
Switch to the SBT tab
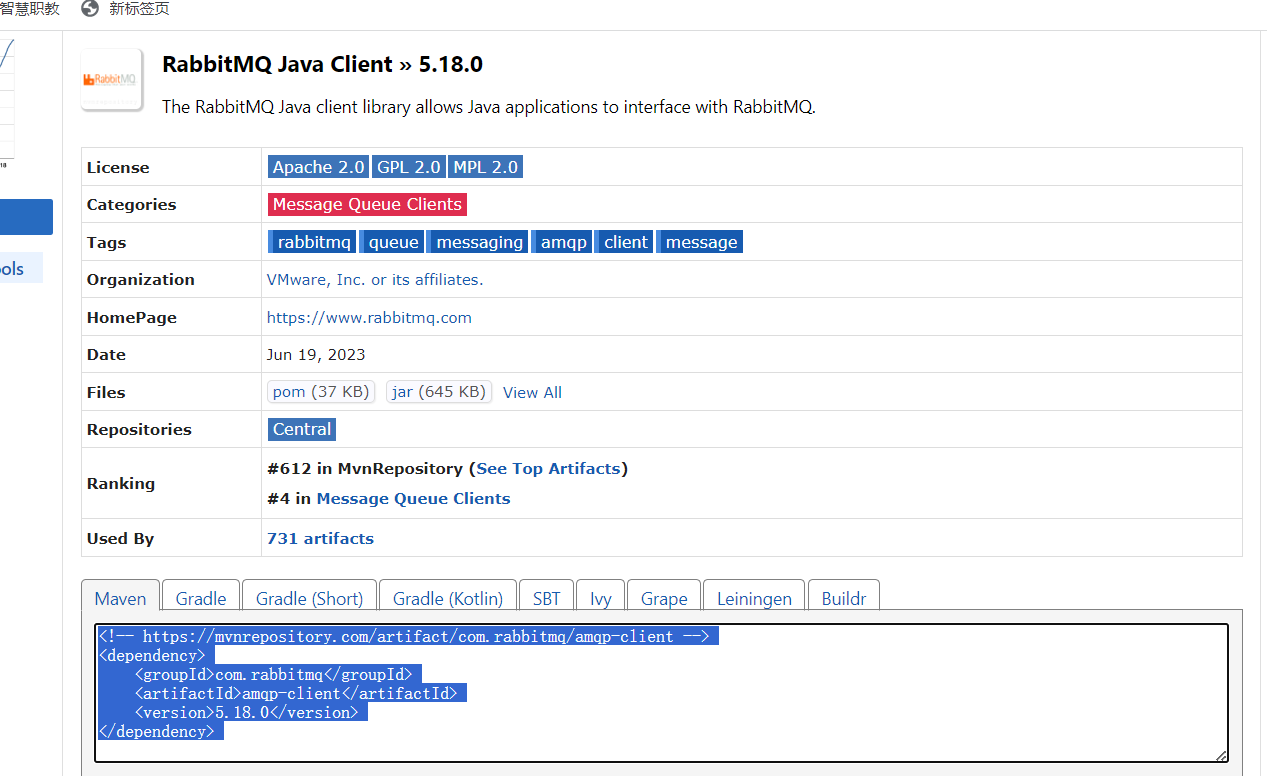[547, 598]
